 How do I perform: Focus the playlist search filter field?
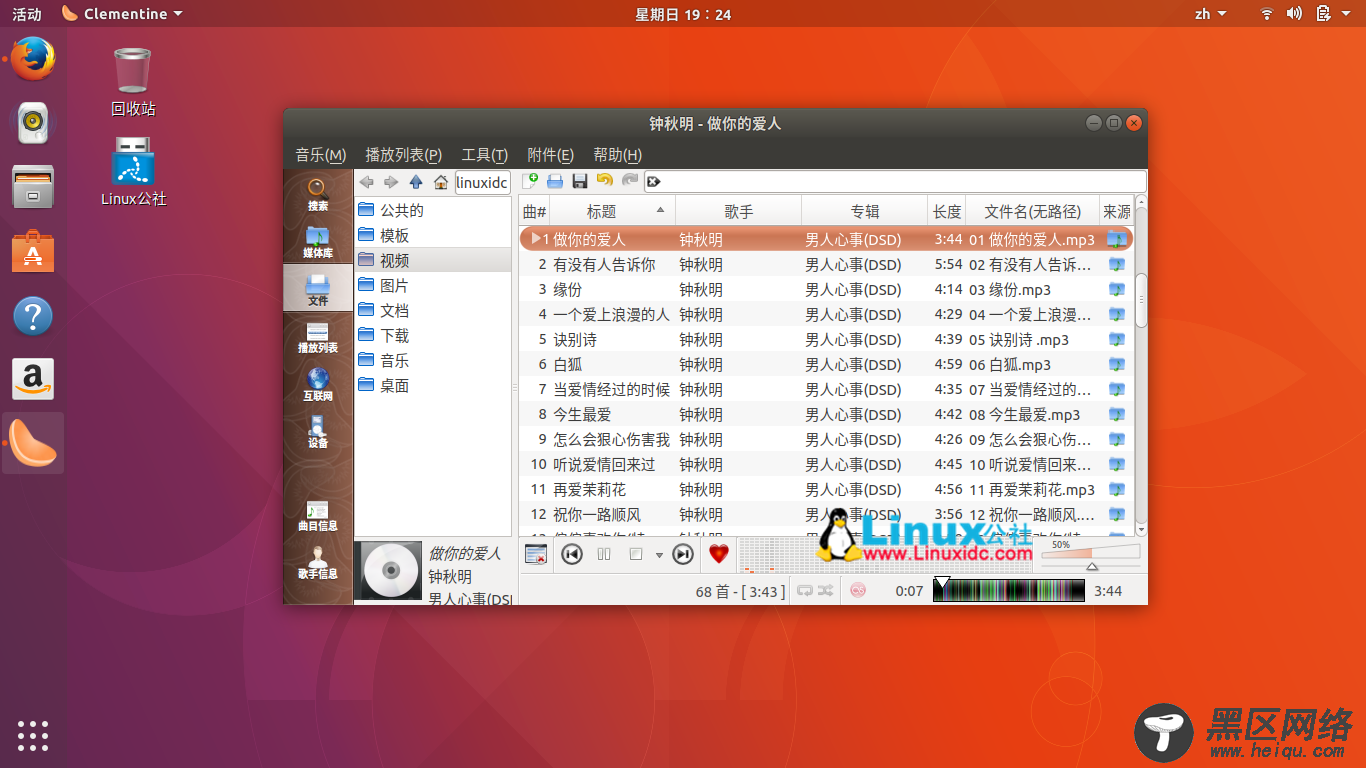[x=895, y=181]
